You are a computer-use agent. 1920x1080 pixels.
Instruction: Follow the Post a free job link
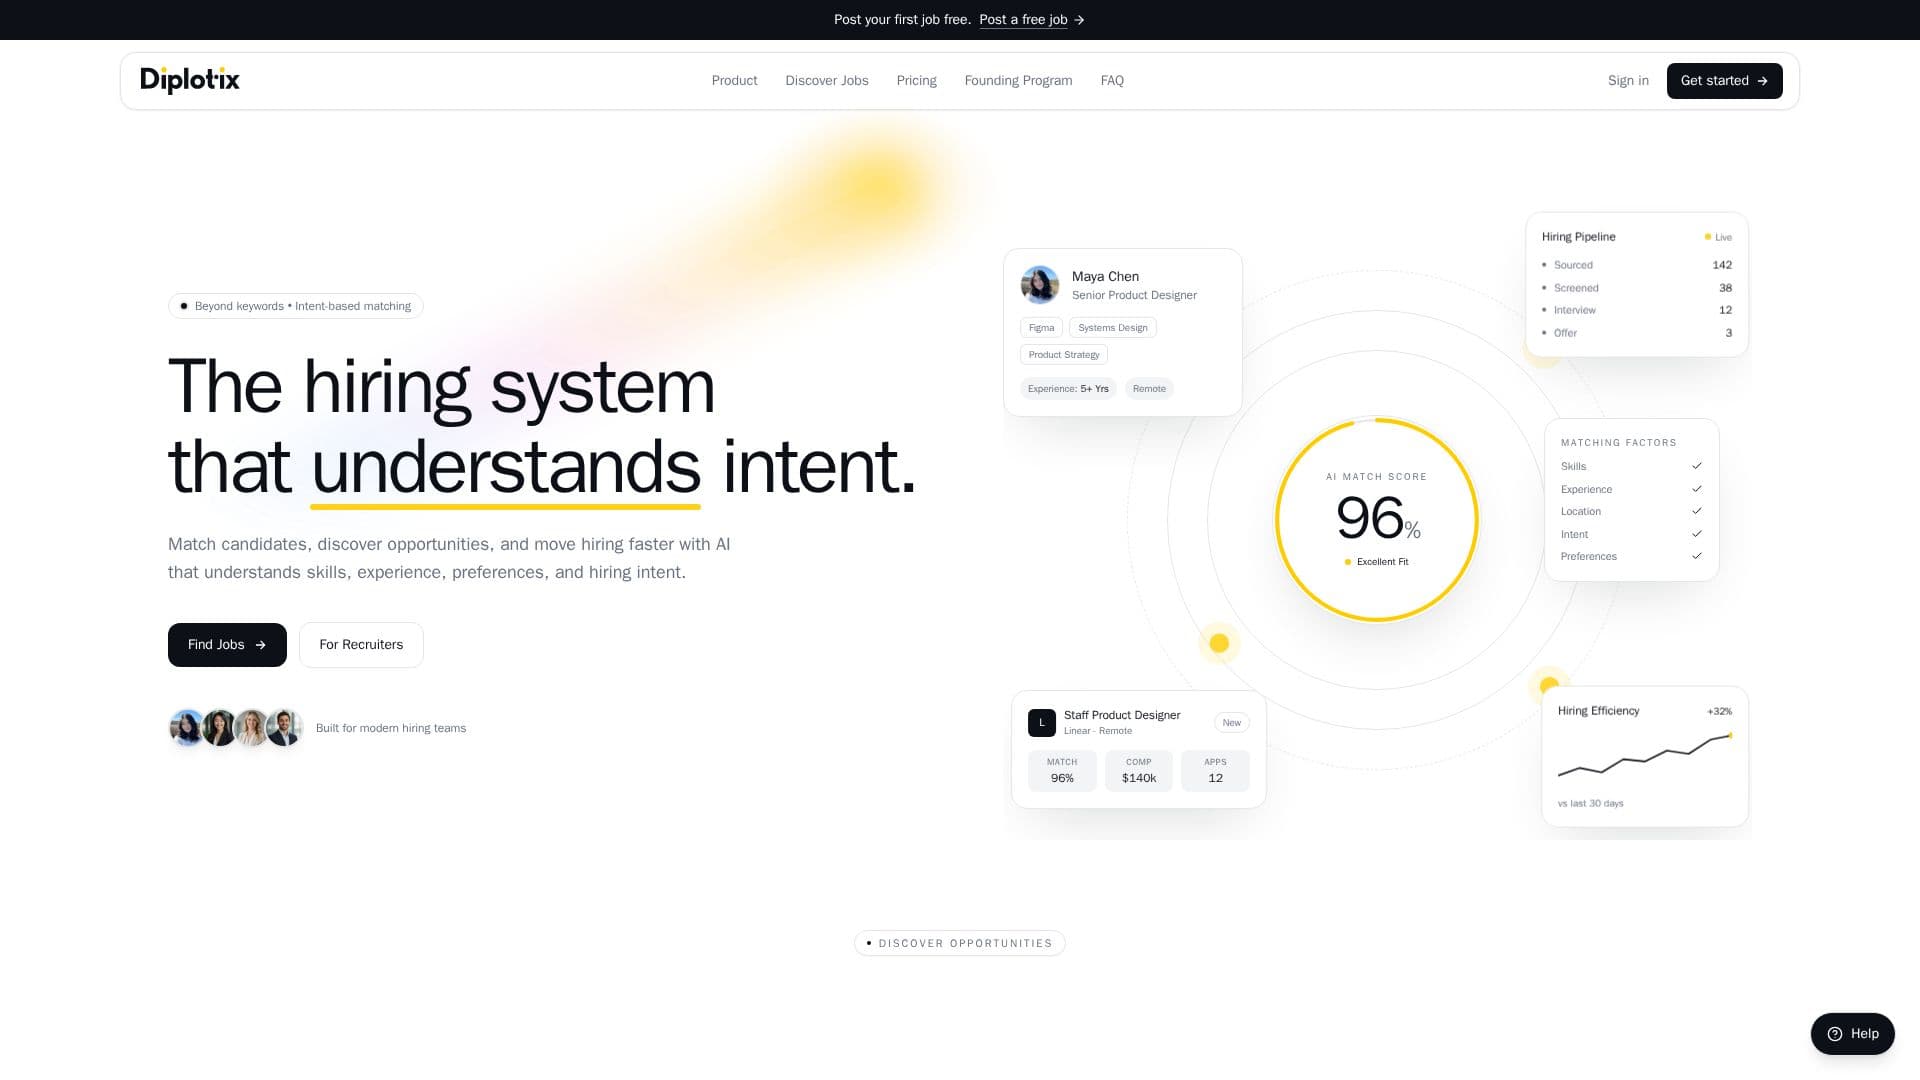(1032, 20)
